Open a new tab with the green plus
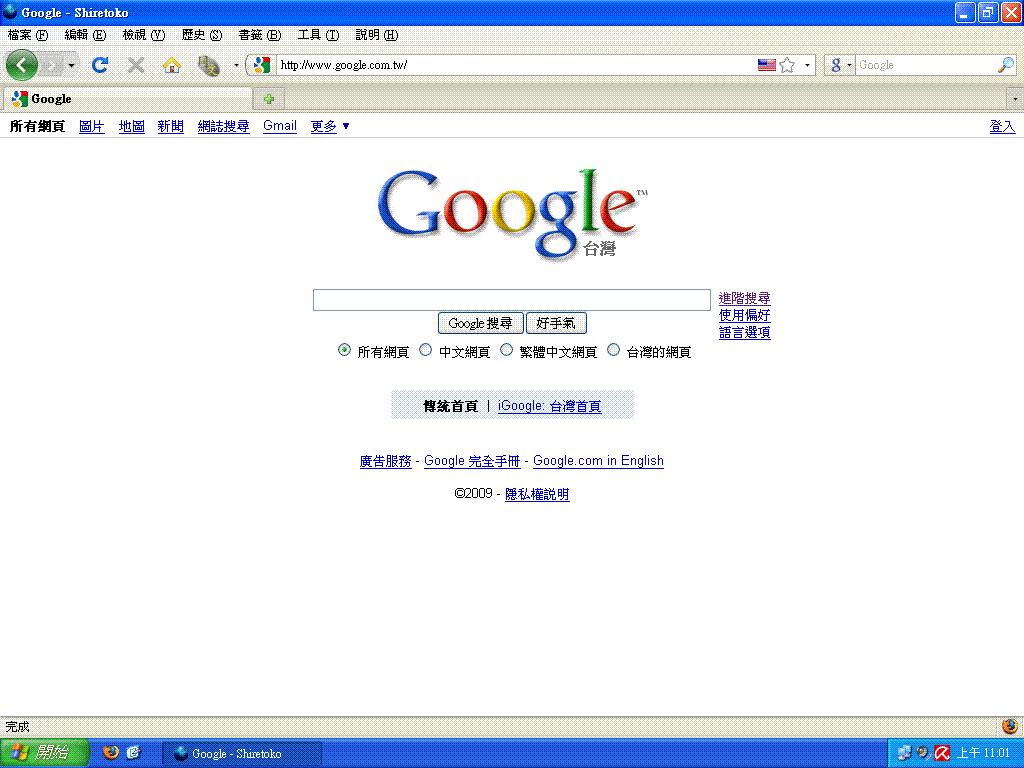Screen dimensions: 1024x768 tap(269, 99)
